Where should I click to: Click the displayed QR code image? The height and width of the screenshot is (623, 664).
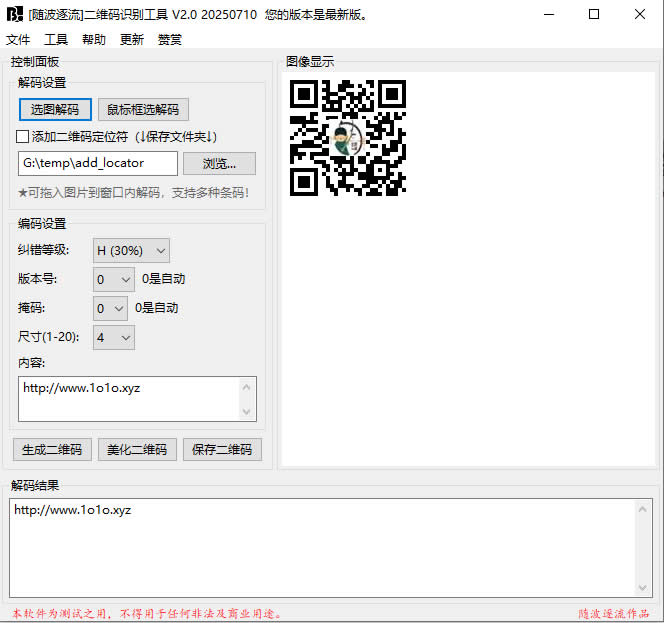[x=348, y=138]
